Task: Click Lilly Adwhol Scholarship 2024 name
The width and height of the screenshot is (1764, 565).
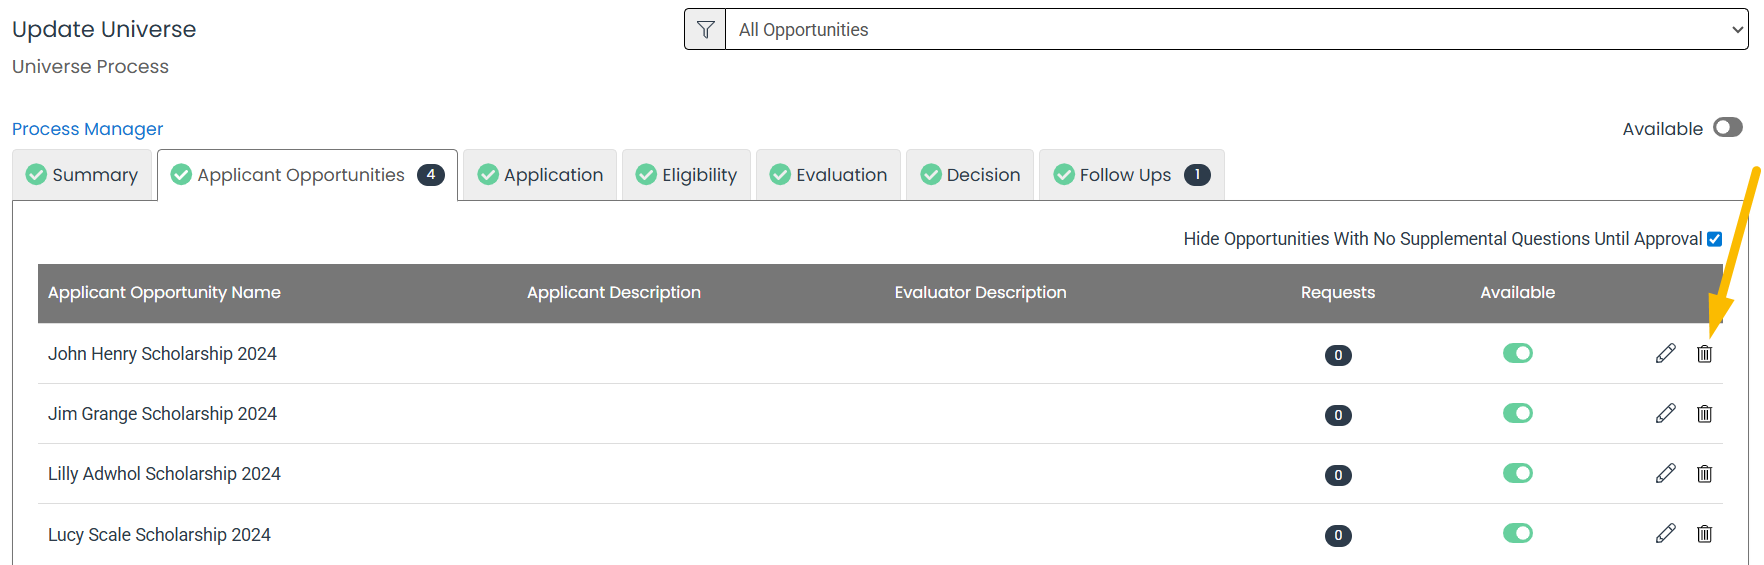Action: (x=164, y=474)
